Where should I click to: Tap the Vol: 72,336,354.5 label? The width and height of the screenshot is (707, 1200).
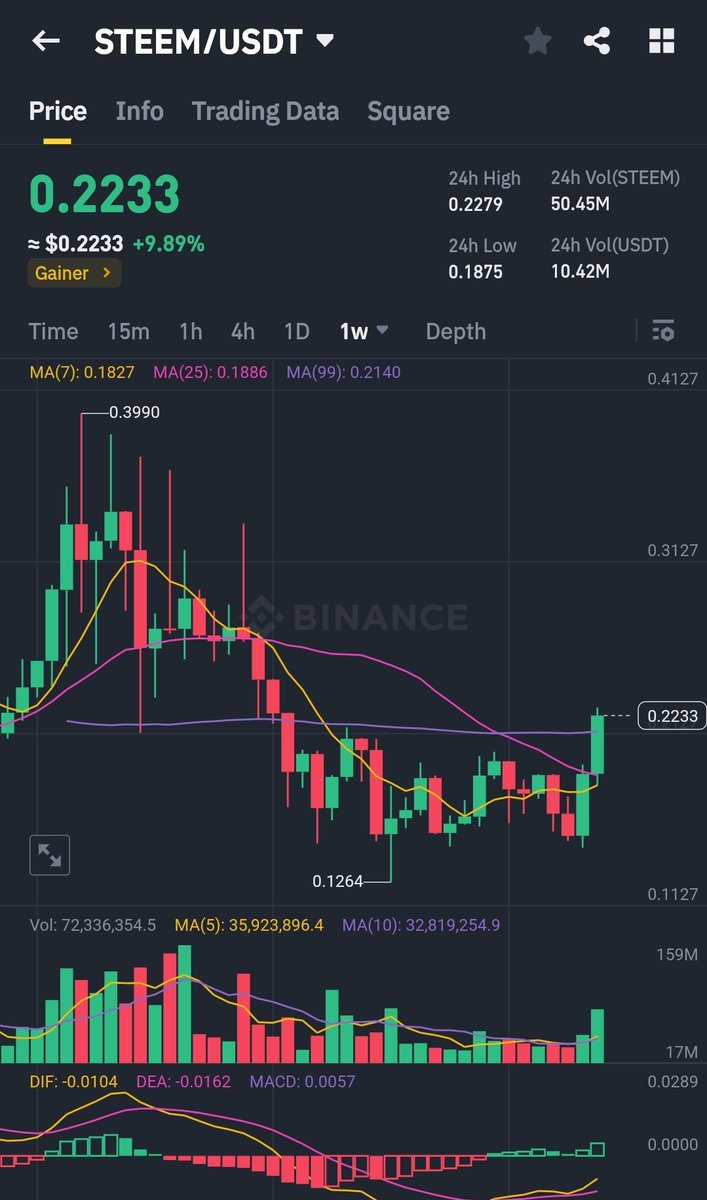92,925
